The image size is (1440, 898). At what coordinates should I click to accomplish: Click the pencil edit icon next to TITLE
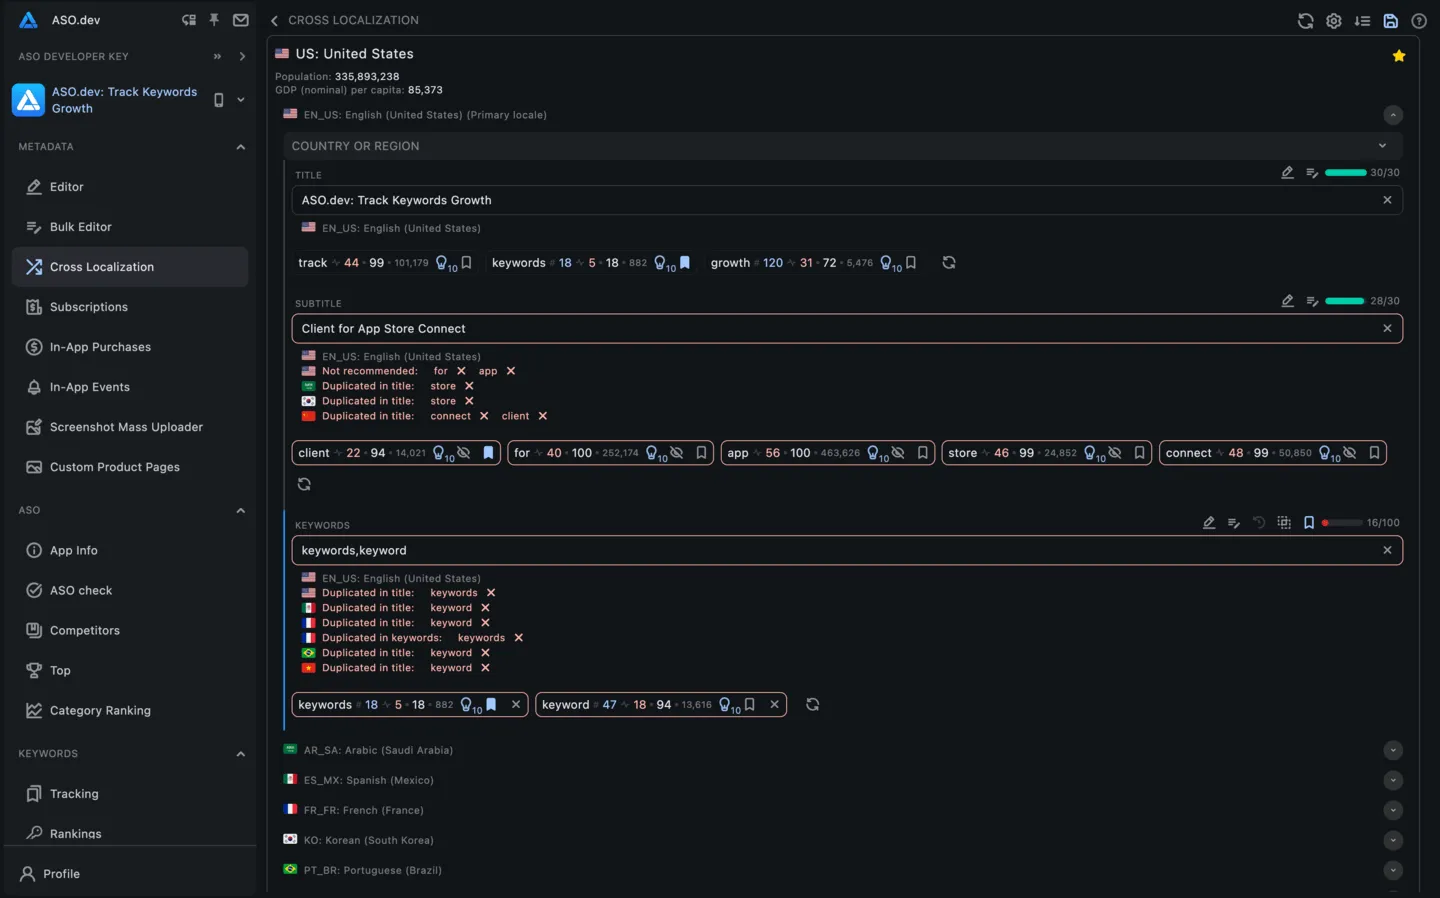(1287, 172)
